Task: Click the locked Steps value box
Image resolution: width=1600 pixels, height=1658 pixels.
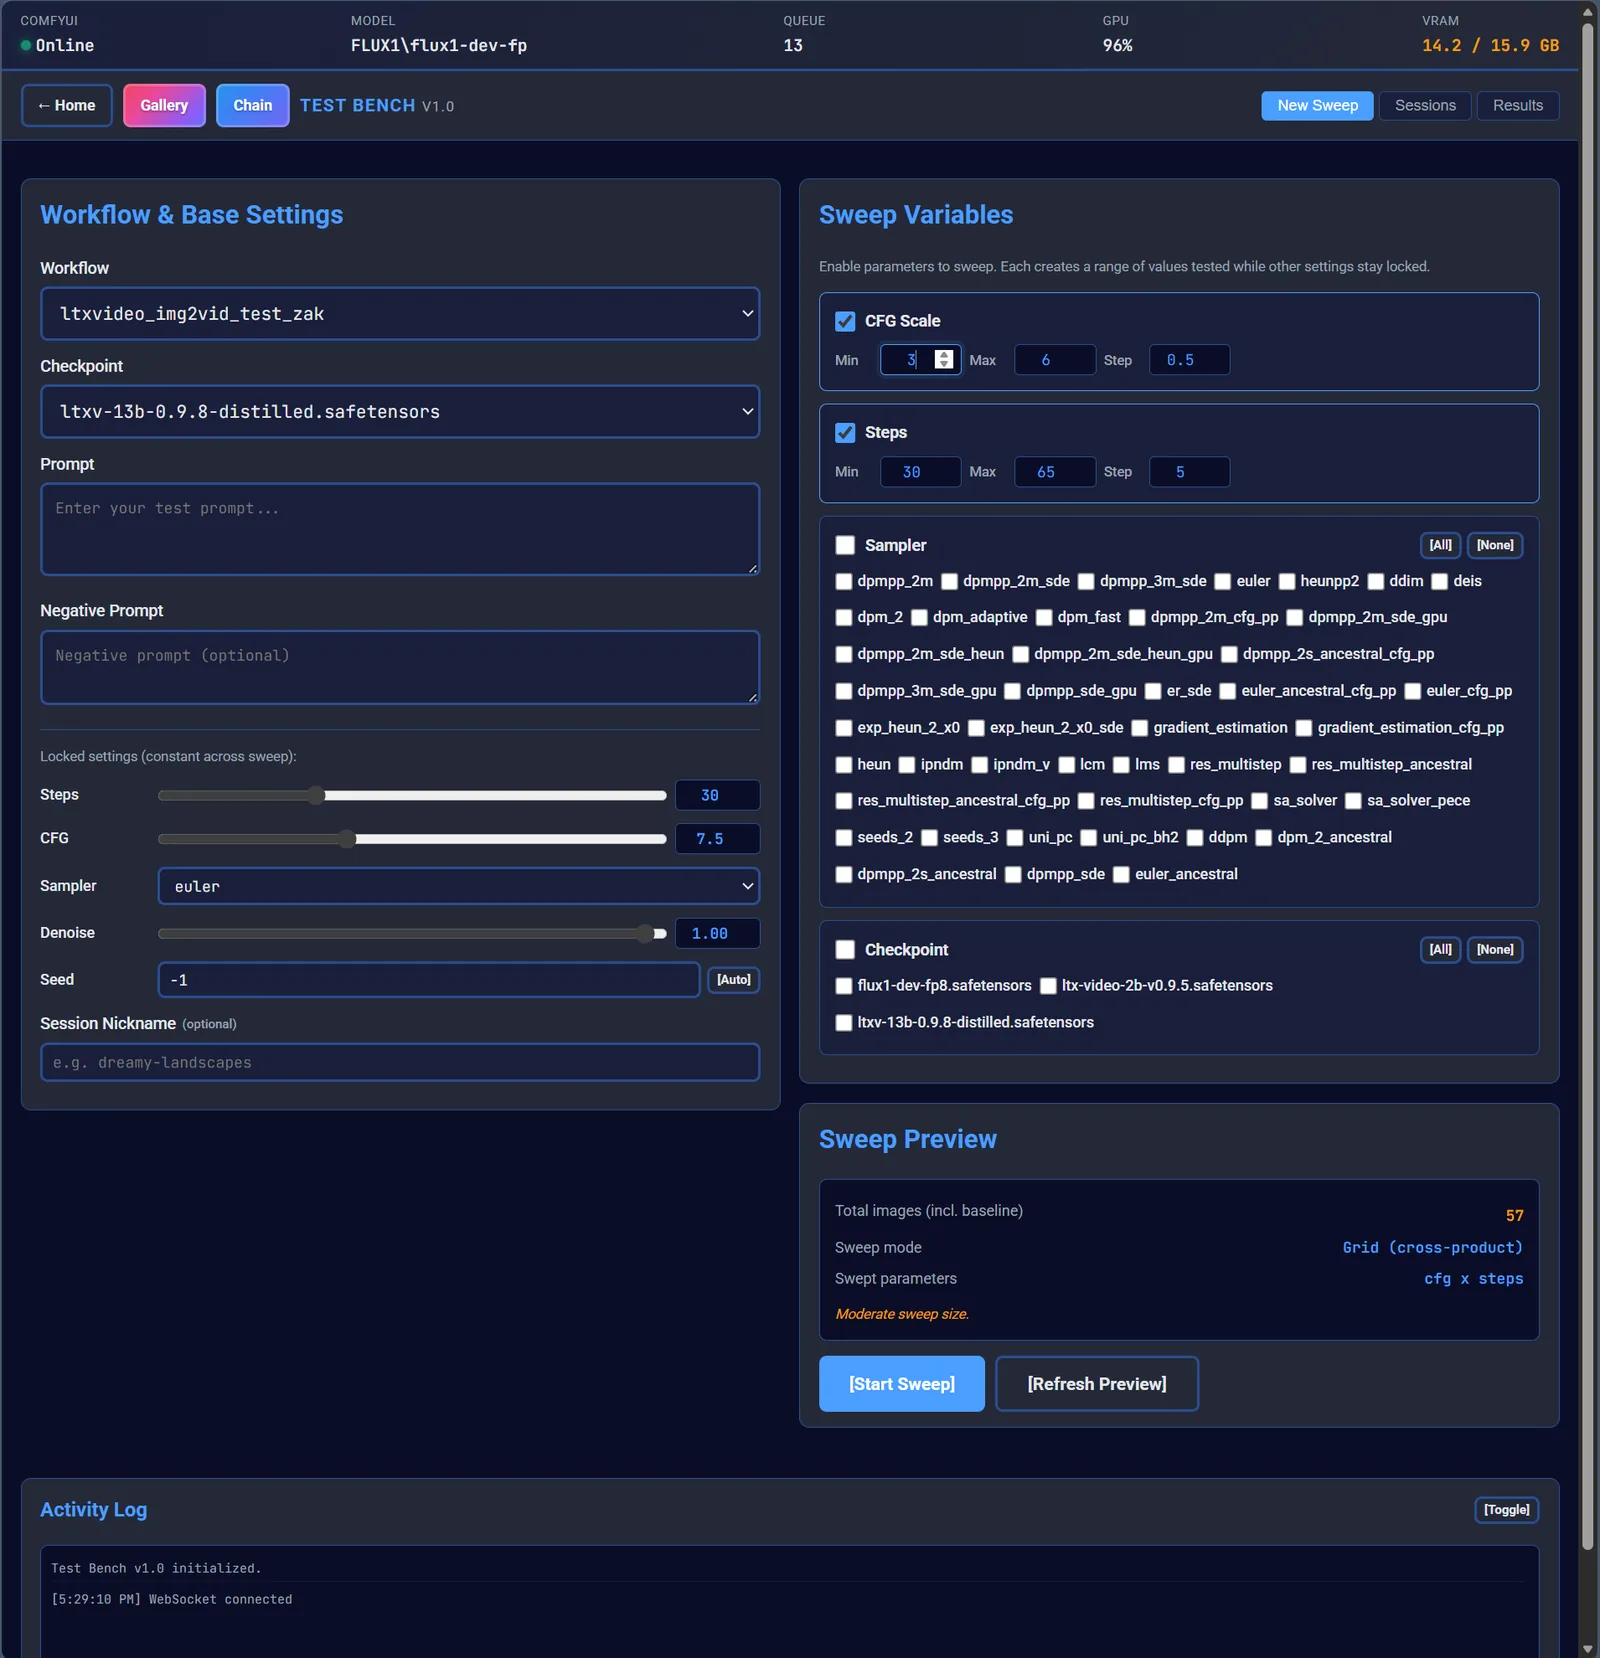Action: pos(718,795)
